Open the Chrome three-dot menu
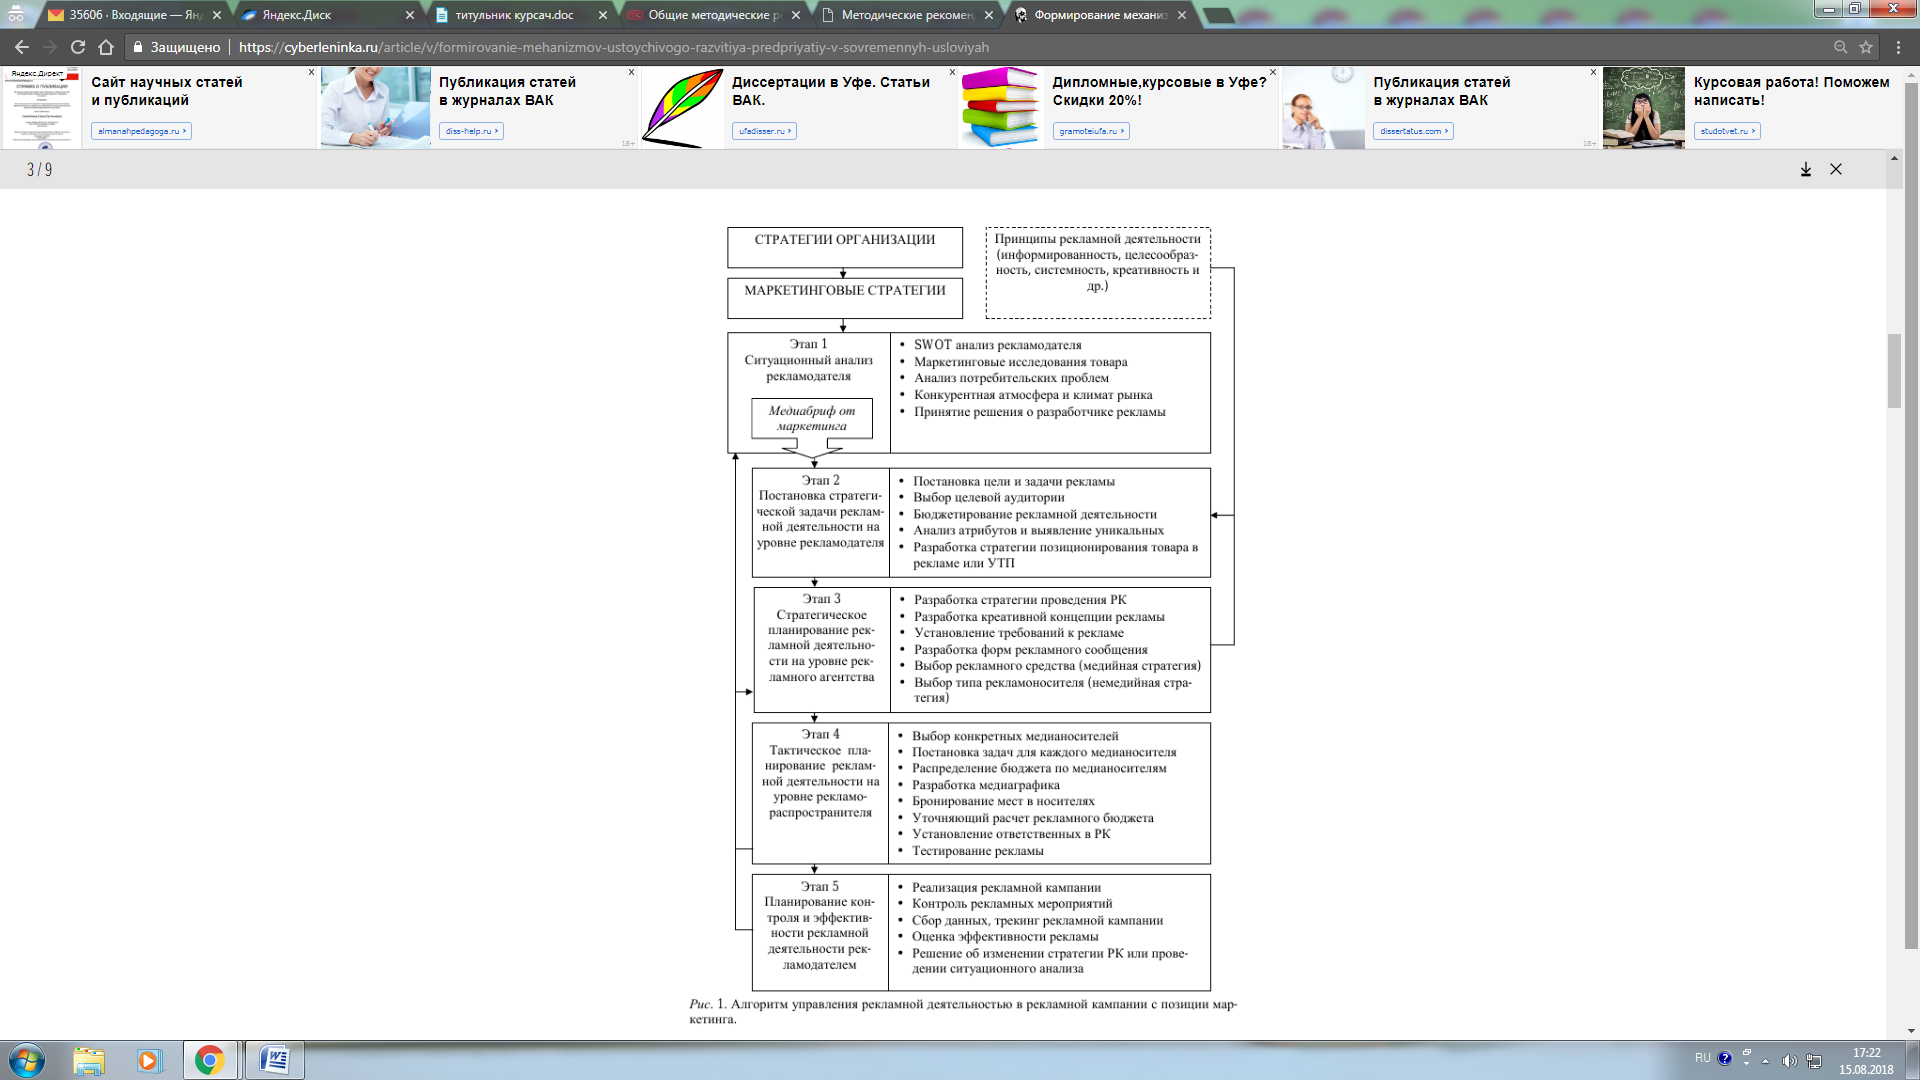Image resolution: width=1920 pixels, height=1080 pixels. coord(1898,47)
